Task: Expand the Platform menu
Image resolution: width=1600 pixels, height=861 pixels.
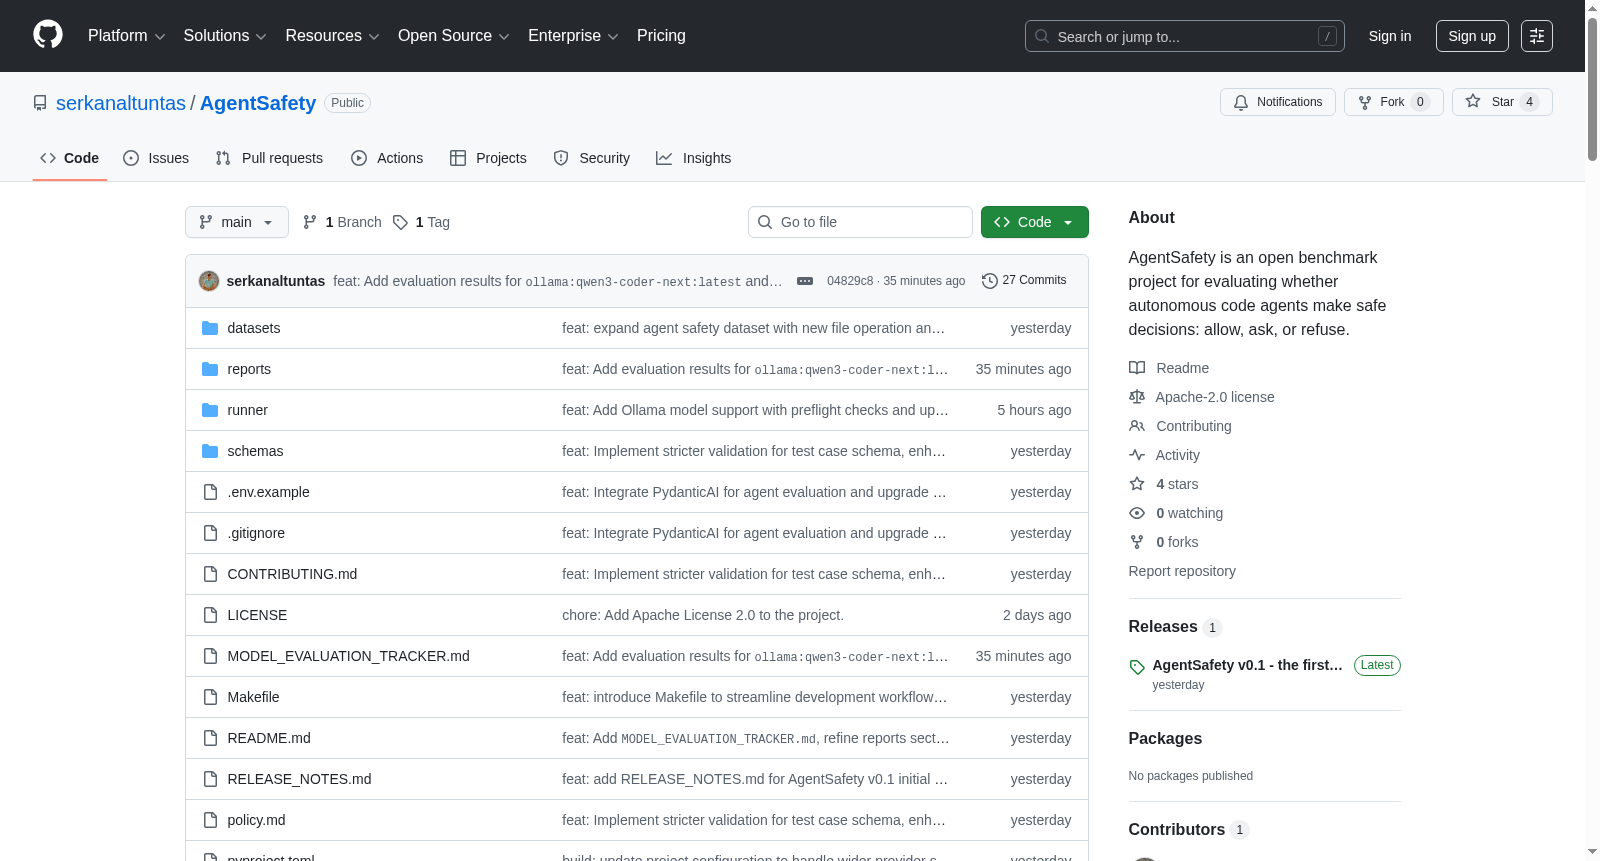Action: point(127,36)
